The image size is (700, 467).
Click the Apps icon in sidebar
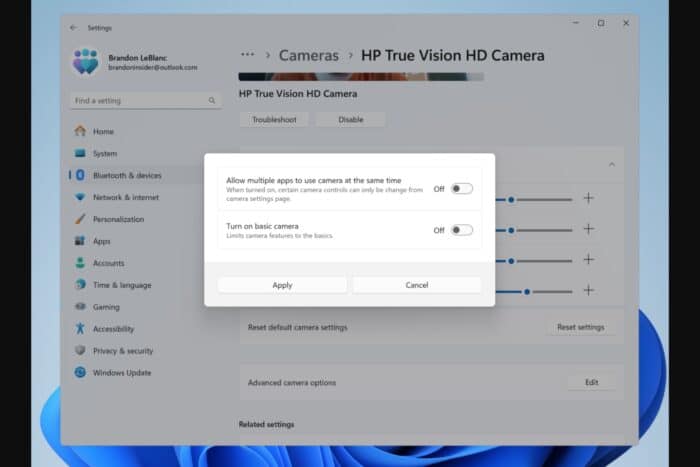click(80, 241)
